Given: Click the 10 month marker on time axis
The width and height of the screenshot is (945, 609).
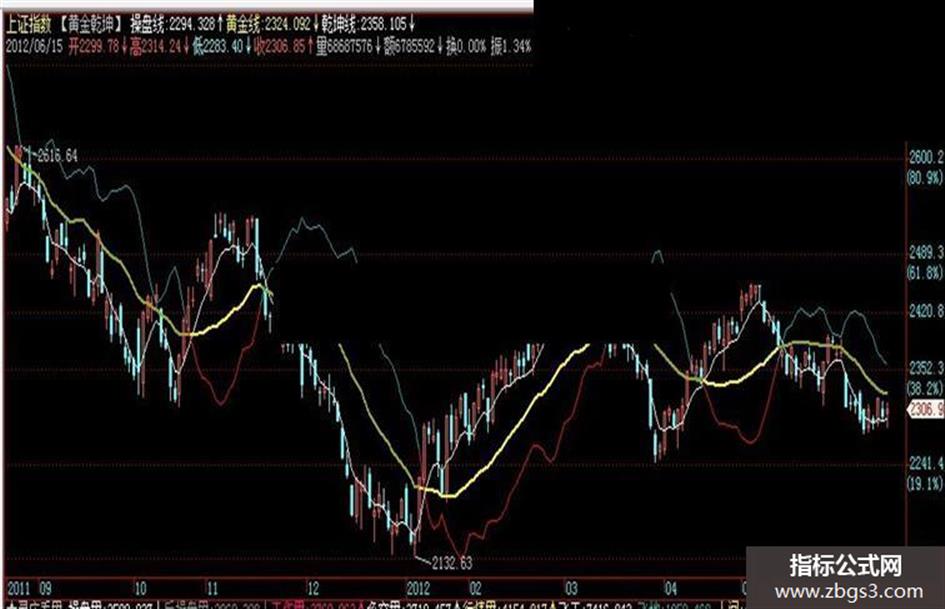Looking at the screenshot, I should 140,588.
